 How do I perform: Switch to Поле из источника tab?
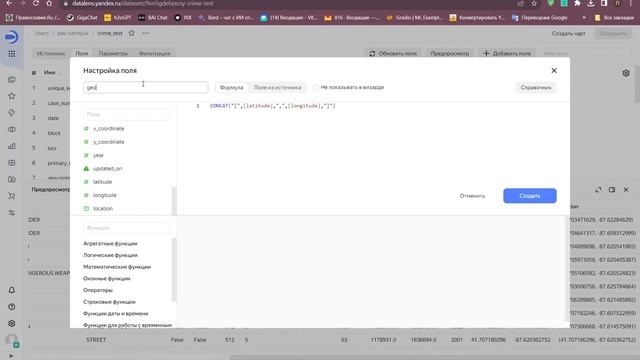tap(278, 87)
